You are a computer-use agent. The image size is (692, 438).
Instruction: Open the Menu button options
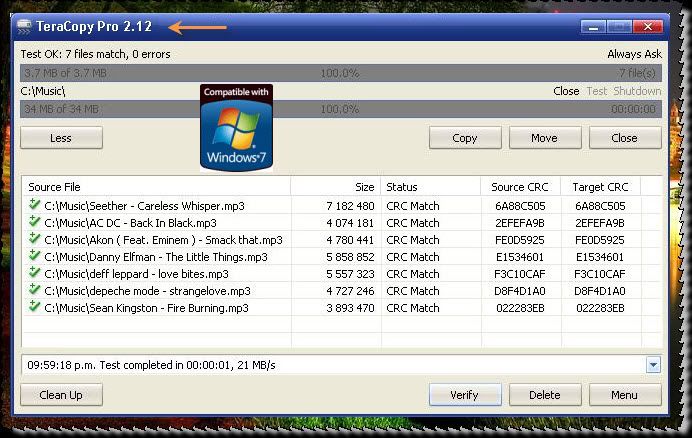(x=624, y=395)
